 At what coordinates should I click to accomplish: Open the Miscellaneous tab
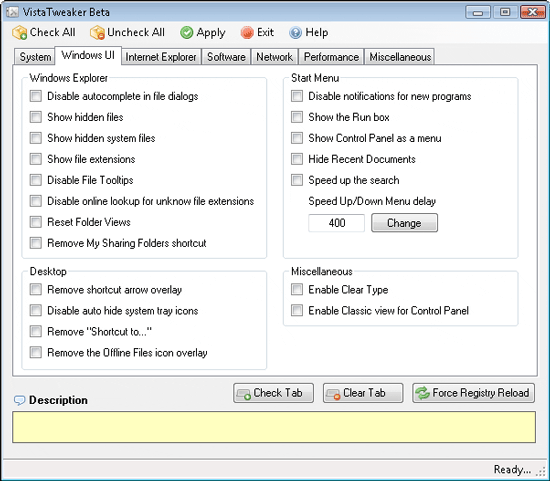tap(400, 57)
